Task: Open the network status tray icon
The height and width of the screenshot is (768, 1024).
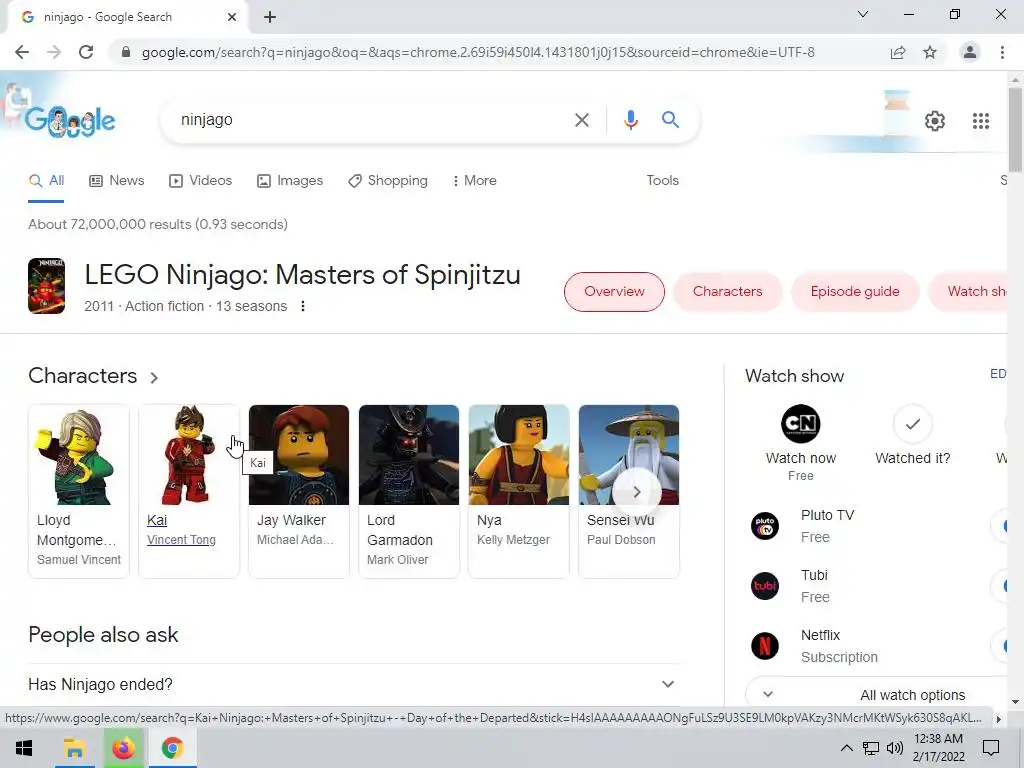Action: [x=871, y=748]
